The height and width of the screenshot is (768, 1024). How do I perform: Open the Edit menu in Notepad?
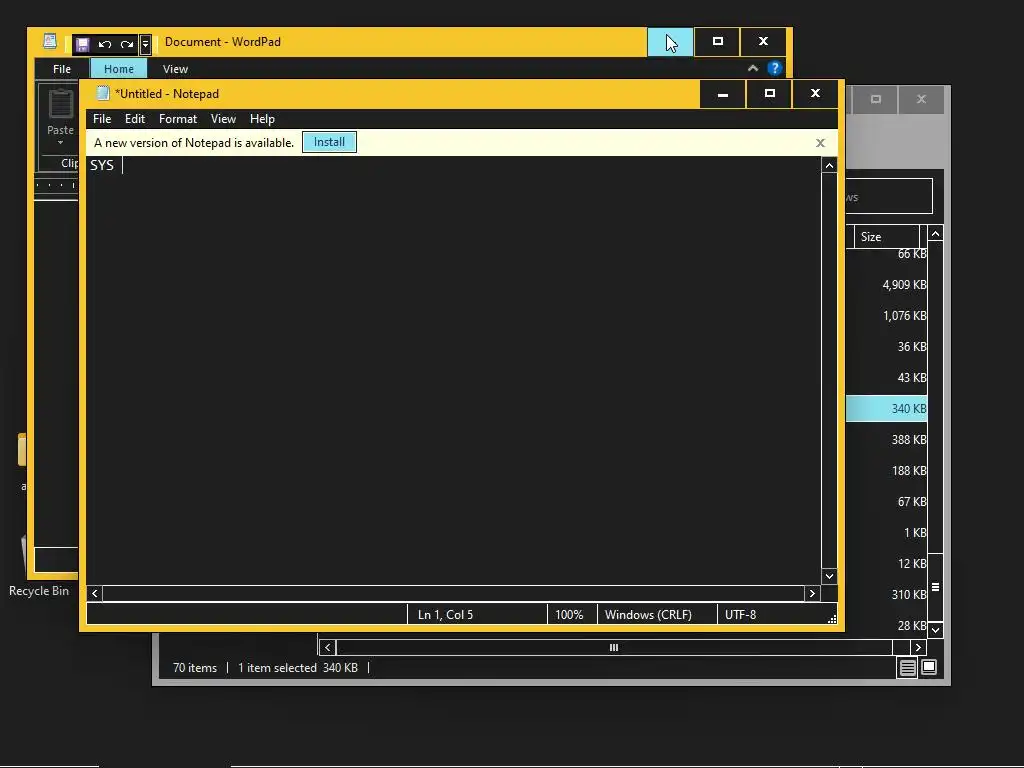pos(135,119)
